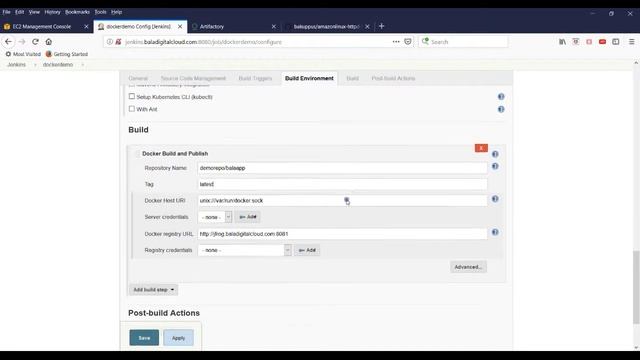Go back using browser back arrow

(8, 42)
